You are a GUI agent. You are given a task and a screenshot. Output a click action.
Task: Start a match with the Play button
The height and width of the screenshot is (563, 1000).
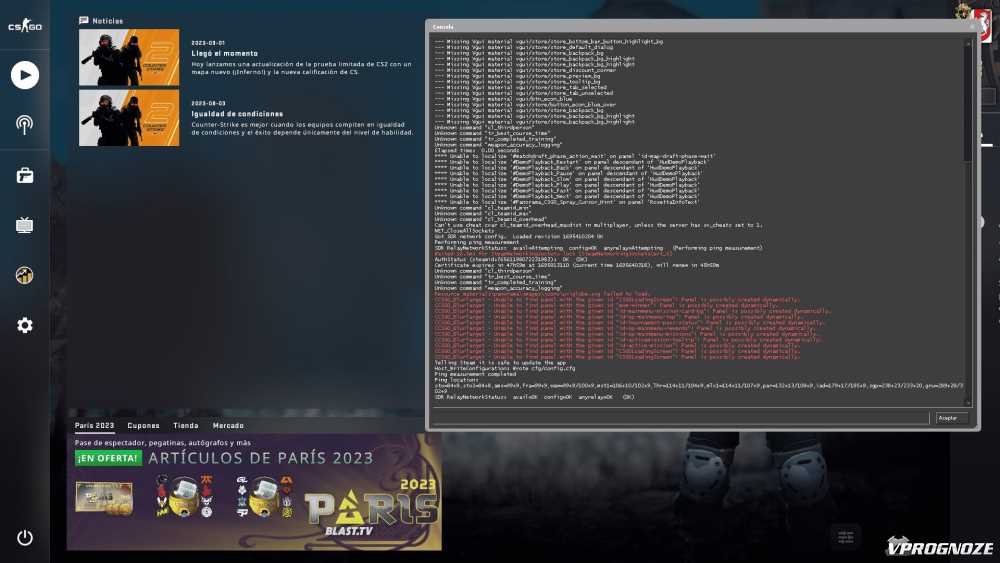25,75
